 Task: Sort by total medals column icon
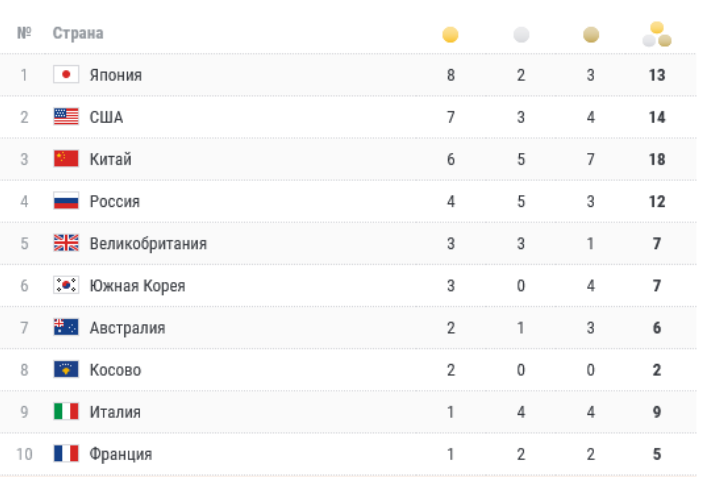[657, 35]
